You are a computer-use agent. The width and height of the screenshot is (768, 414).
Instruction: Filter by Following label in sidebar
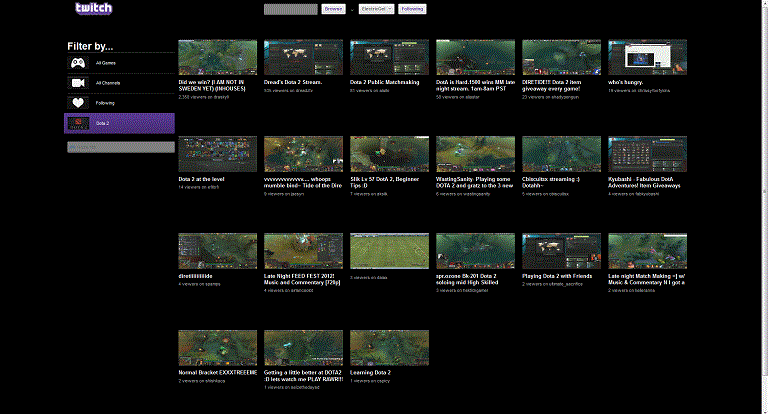pos(105,103)
